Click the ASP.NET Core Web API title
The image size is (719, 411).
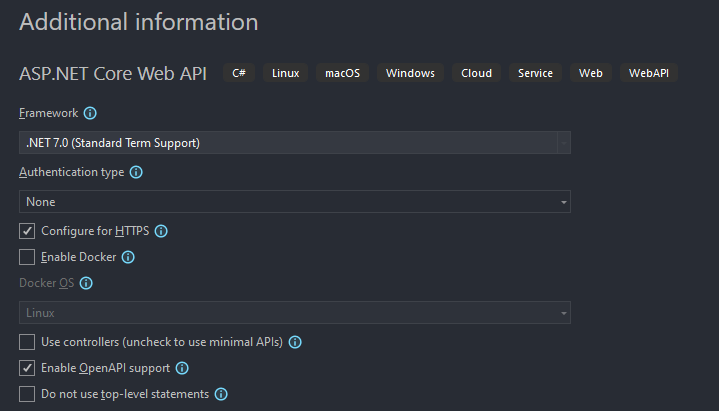coord(113,74)
